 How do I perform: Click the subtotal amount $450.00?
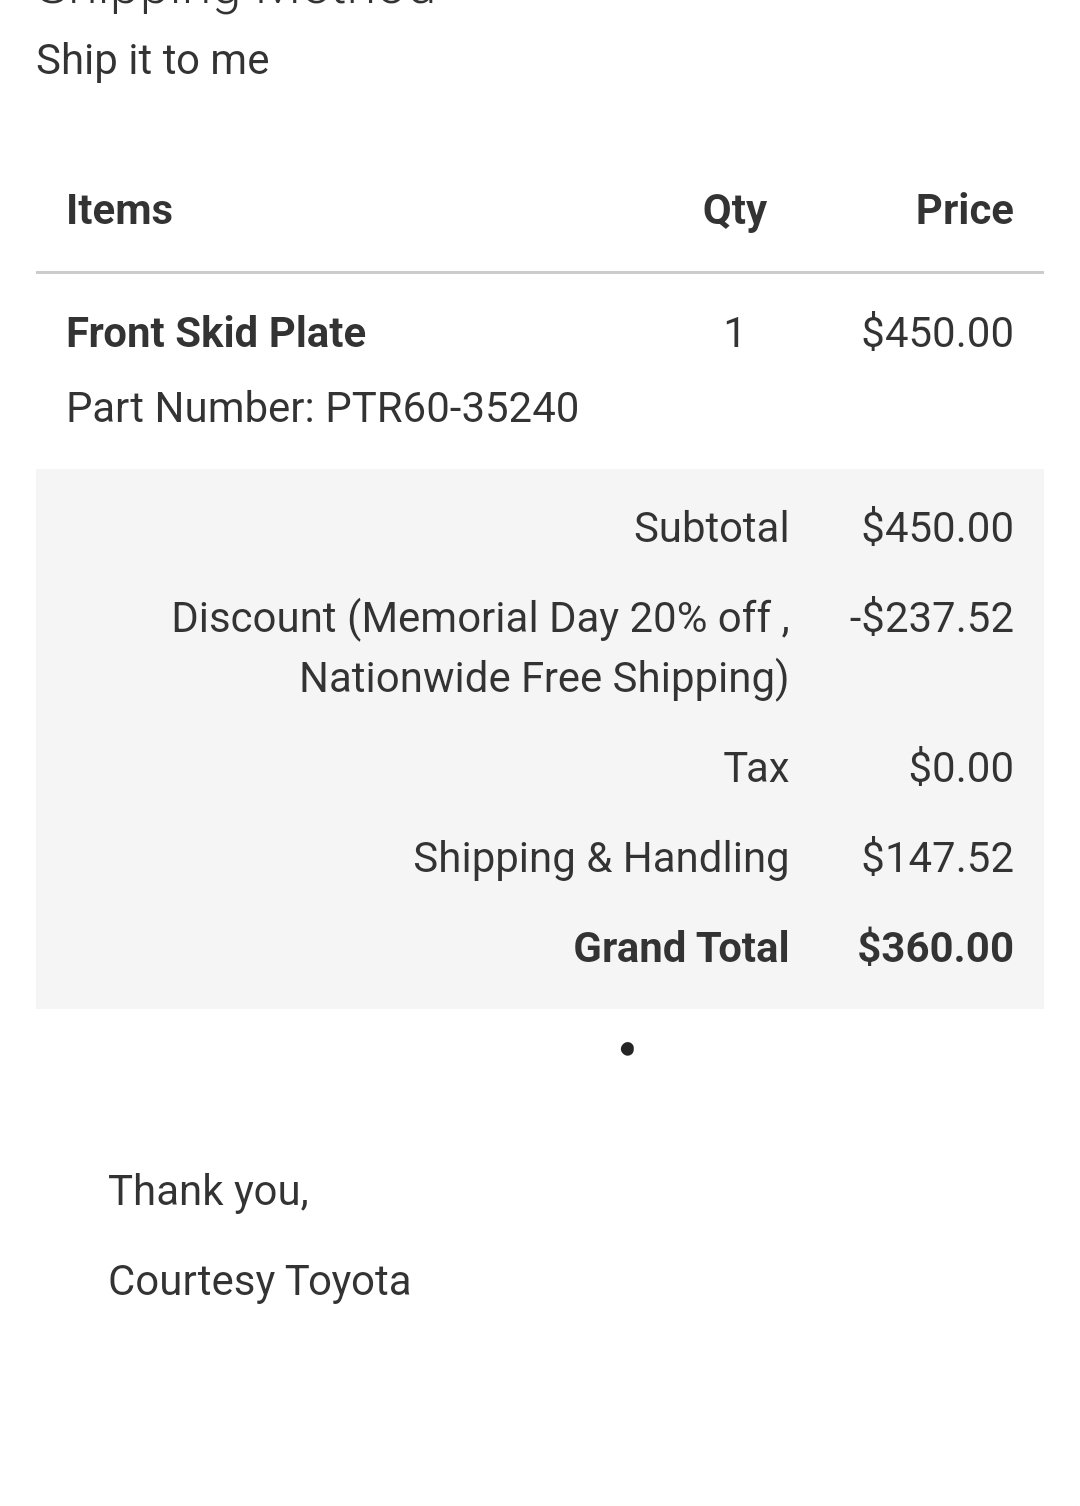pyautogui.click(x=937, y=528)
